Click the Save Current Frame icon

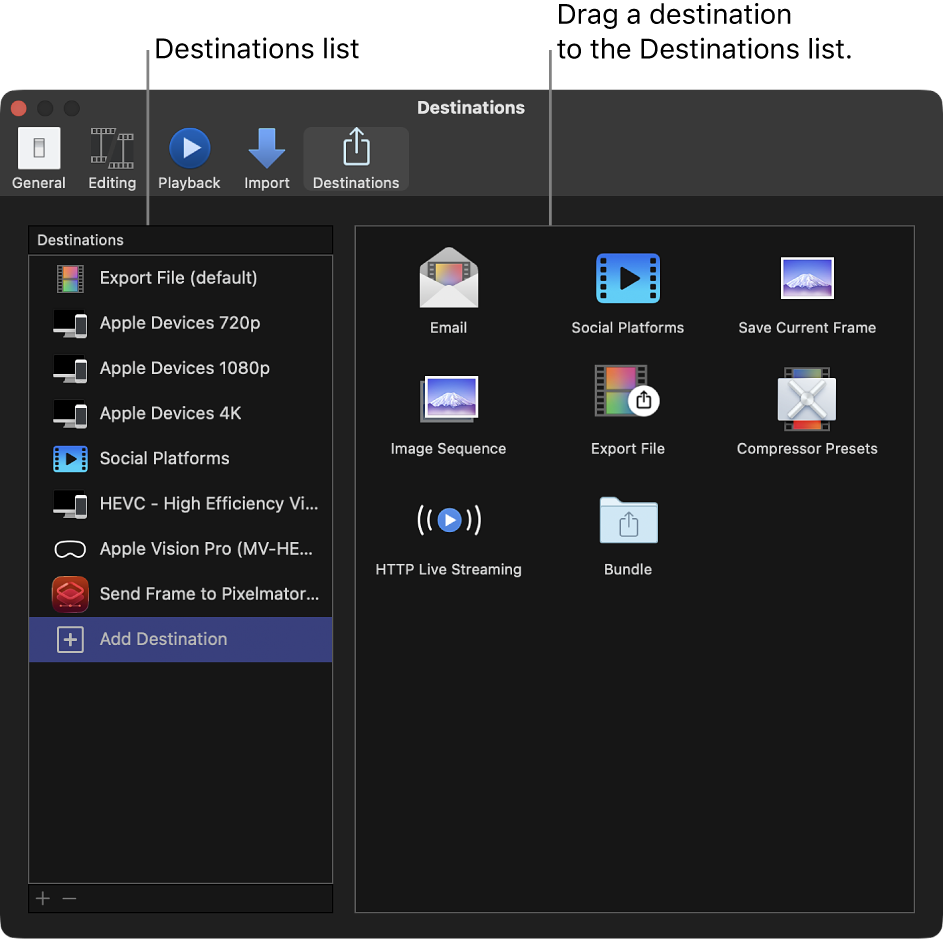[x=807, y=278]
